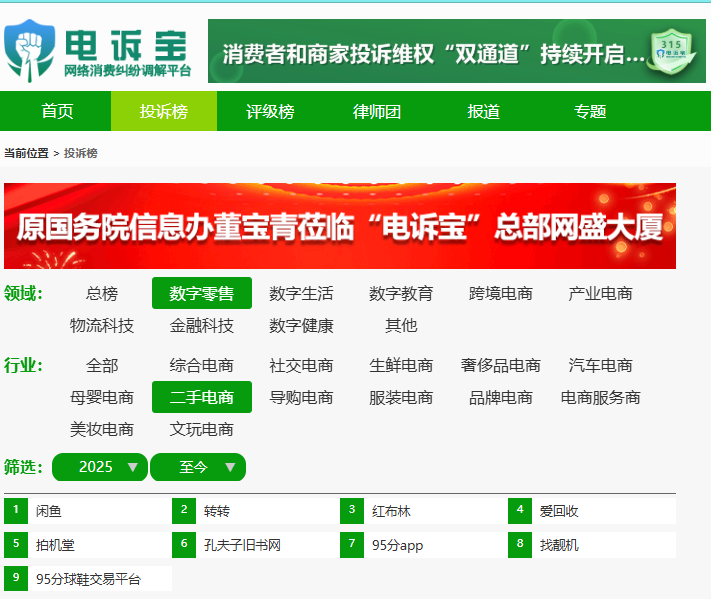Open the 至今 period dropdown

click(198, 467)
